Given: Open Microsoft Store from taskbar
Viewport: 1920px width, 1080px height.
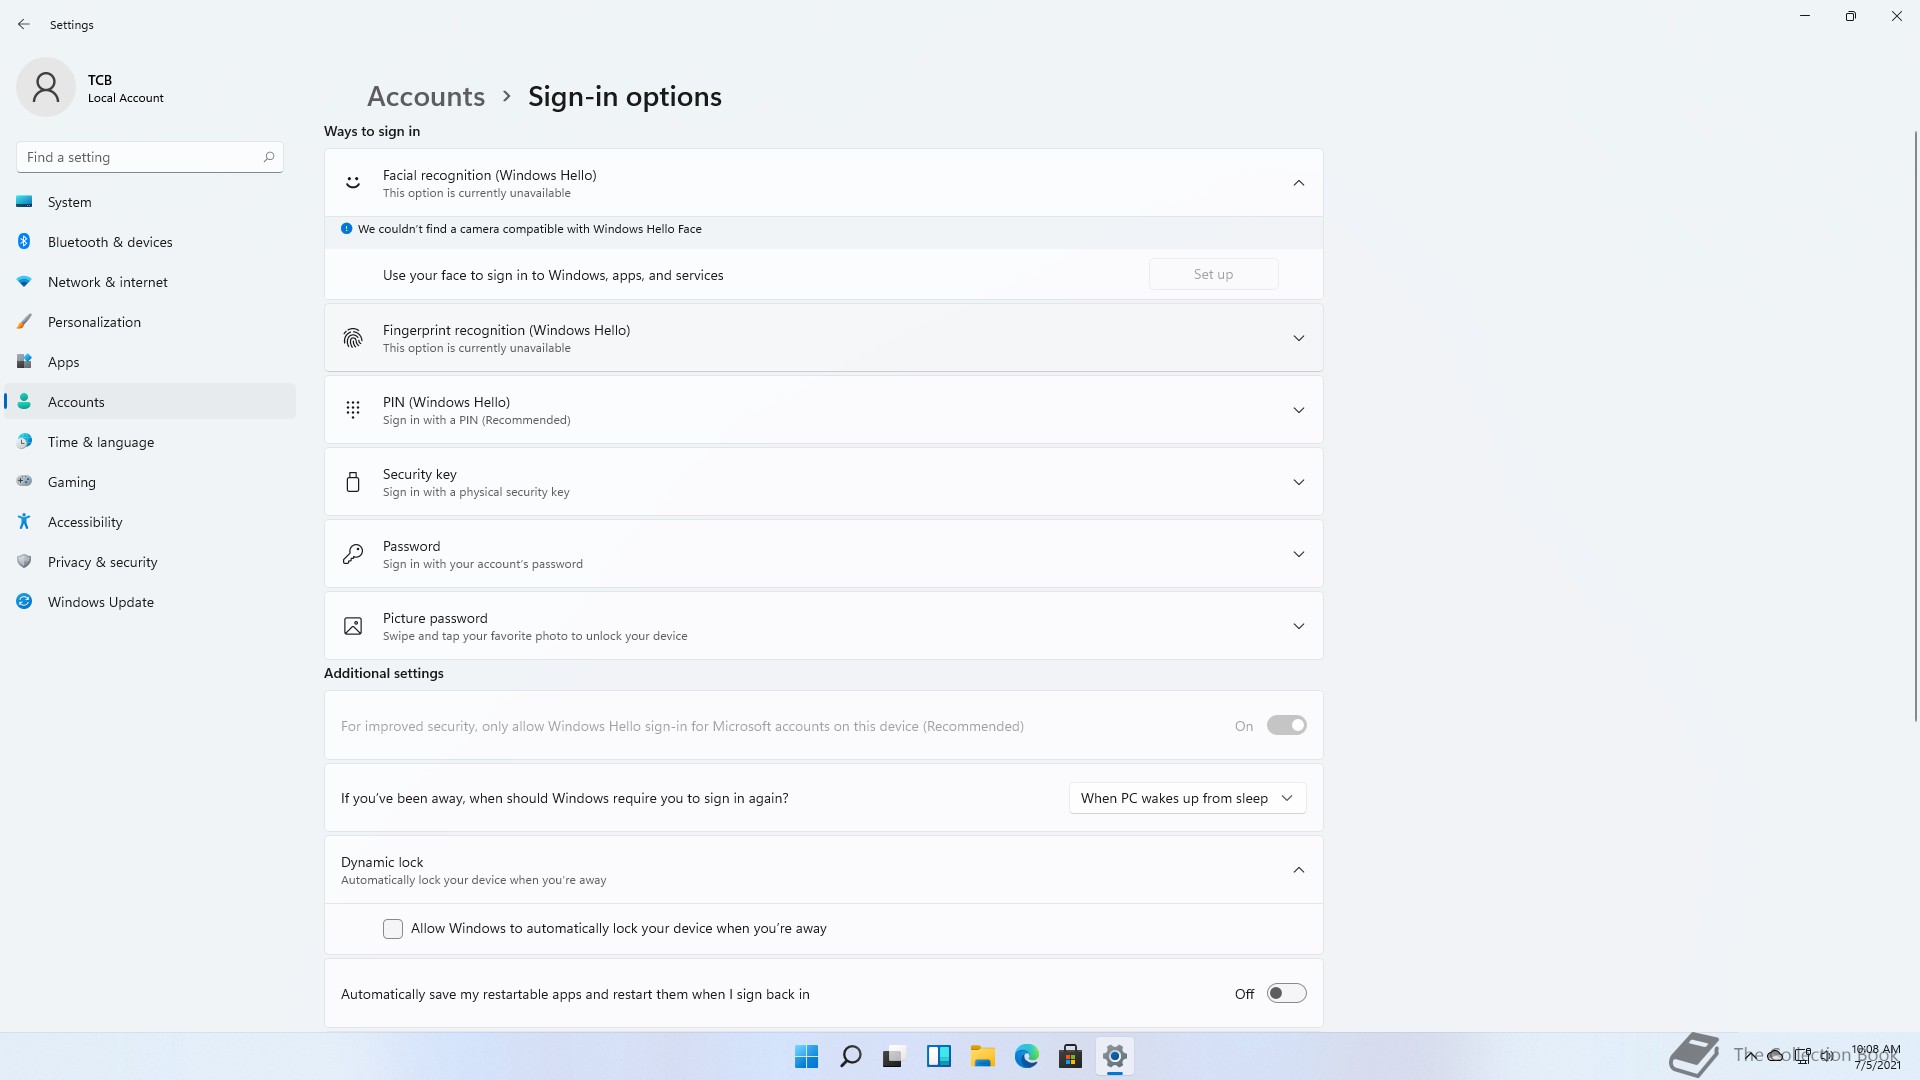Looking at the screenshot, I should [1070, 1056].
